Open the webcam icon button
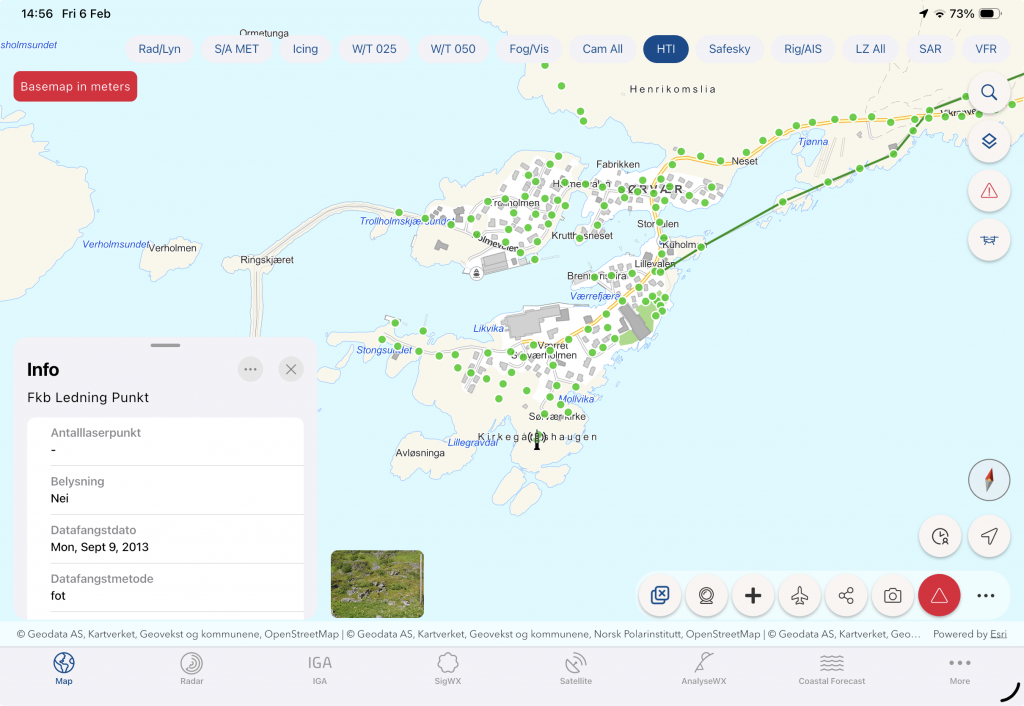The width and height of the screenshot is (1024, 706). click(x=706, y=596)
